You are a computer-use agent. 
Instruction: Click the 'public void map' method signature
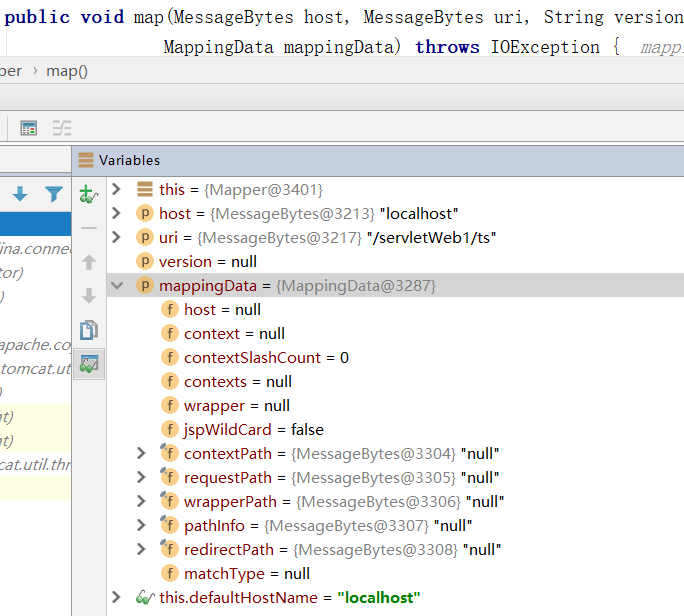click(84, 17)
